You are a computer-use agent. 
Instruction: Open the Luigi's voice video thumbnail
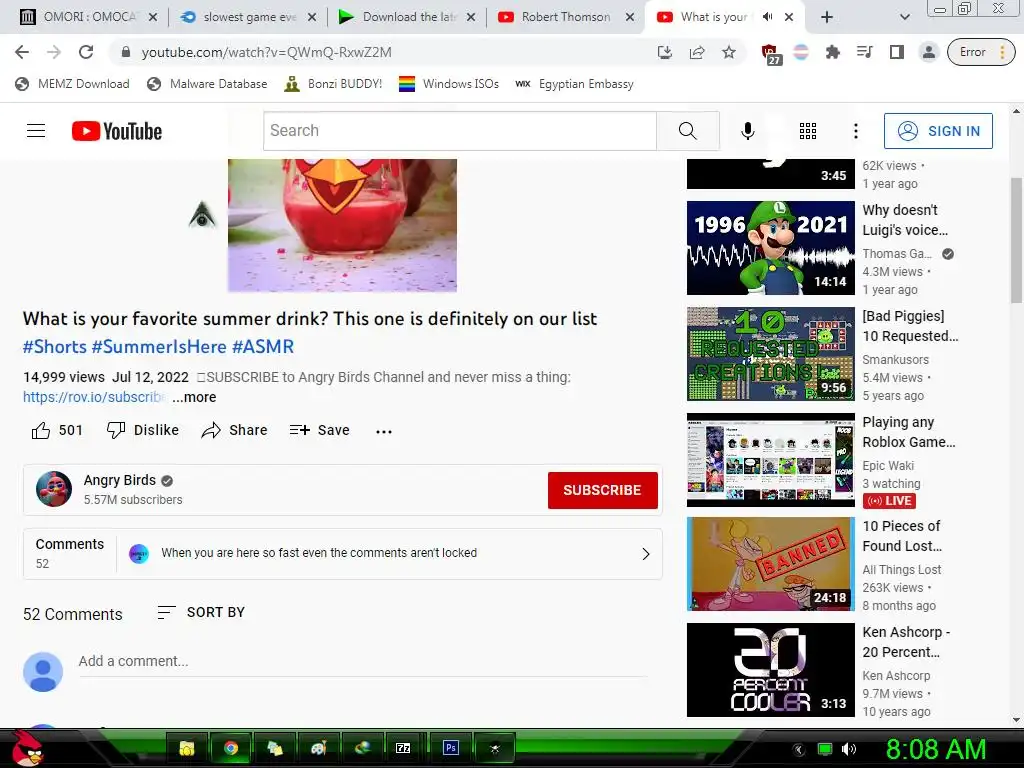[771, 248]
